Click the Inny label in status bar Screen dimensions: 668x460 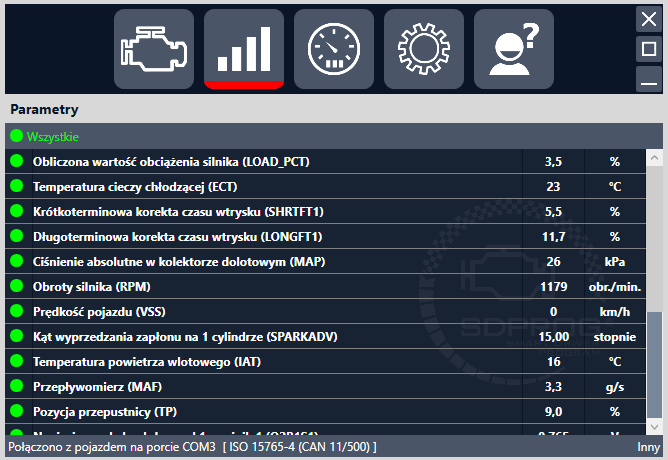click(x=647, y=446)
